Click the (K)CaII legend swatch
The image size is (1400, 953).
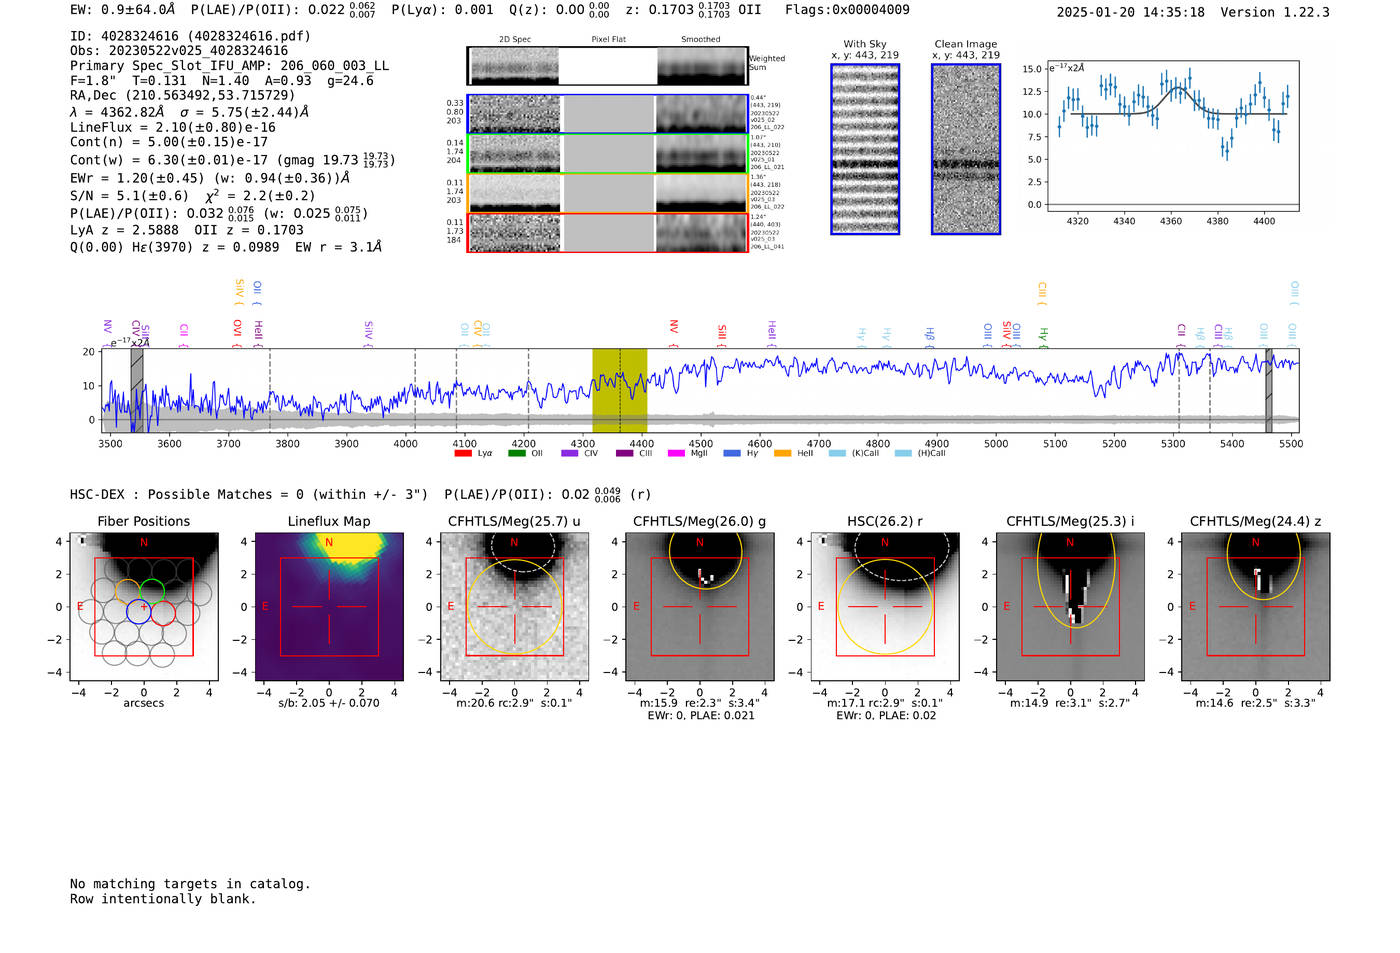(837, 453)
